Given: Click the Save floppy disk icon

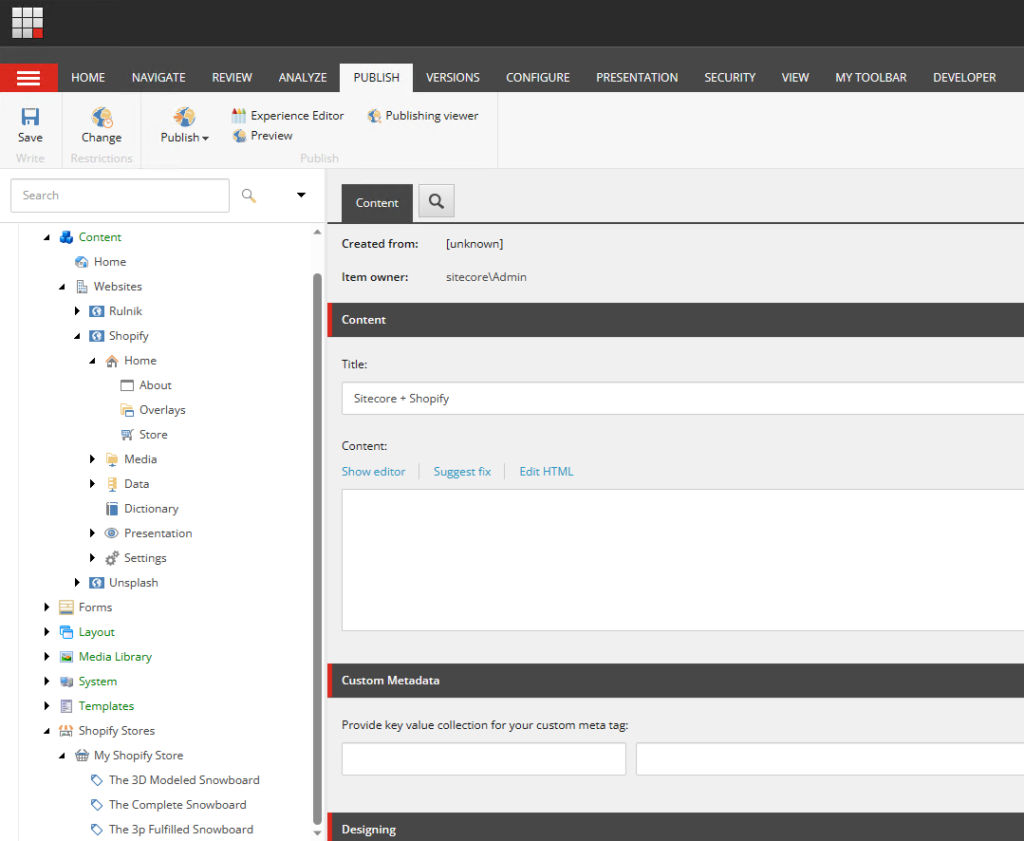Looking at the screenshot, I should (30, 117).
